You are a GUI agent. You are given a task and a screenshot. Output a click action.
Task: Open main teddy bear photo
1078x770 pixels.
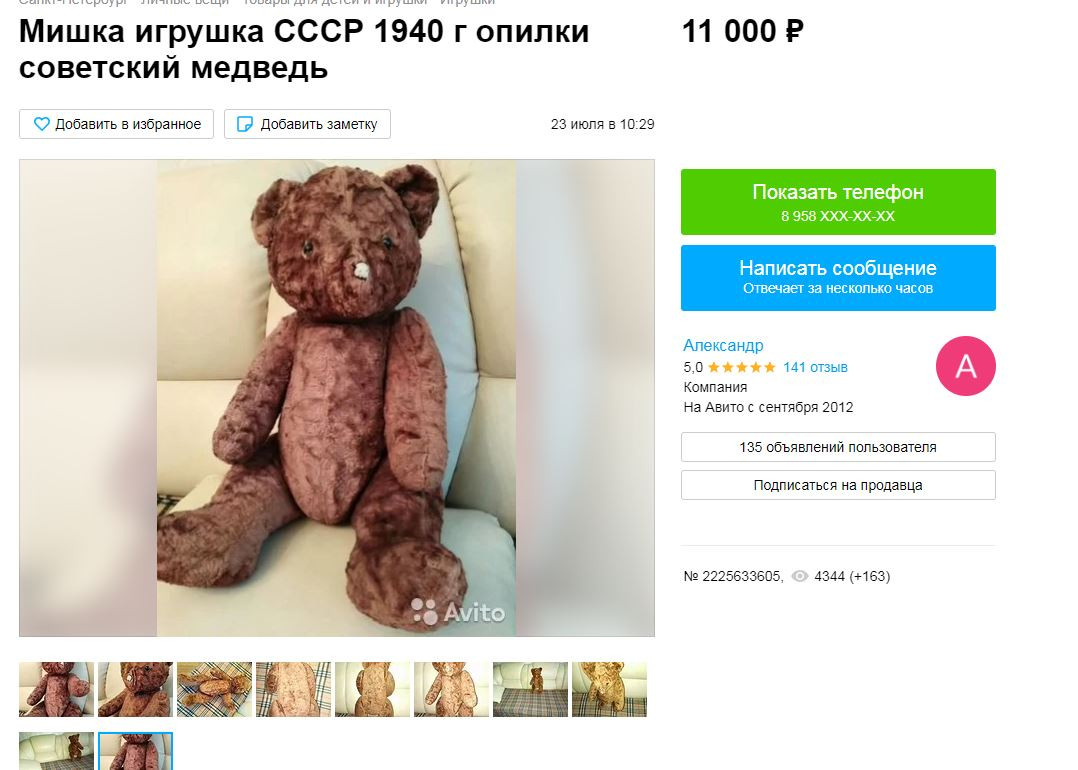[x=337, y=398]
